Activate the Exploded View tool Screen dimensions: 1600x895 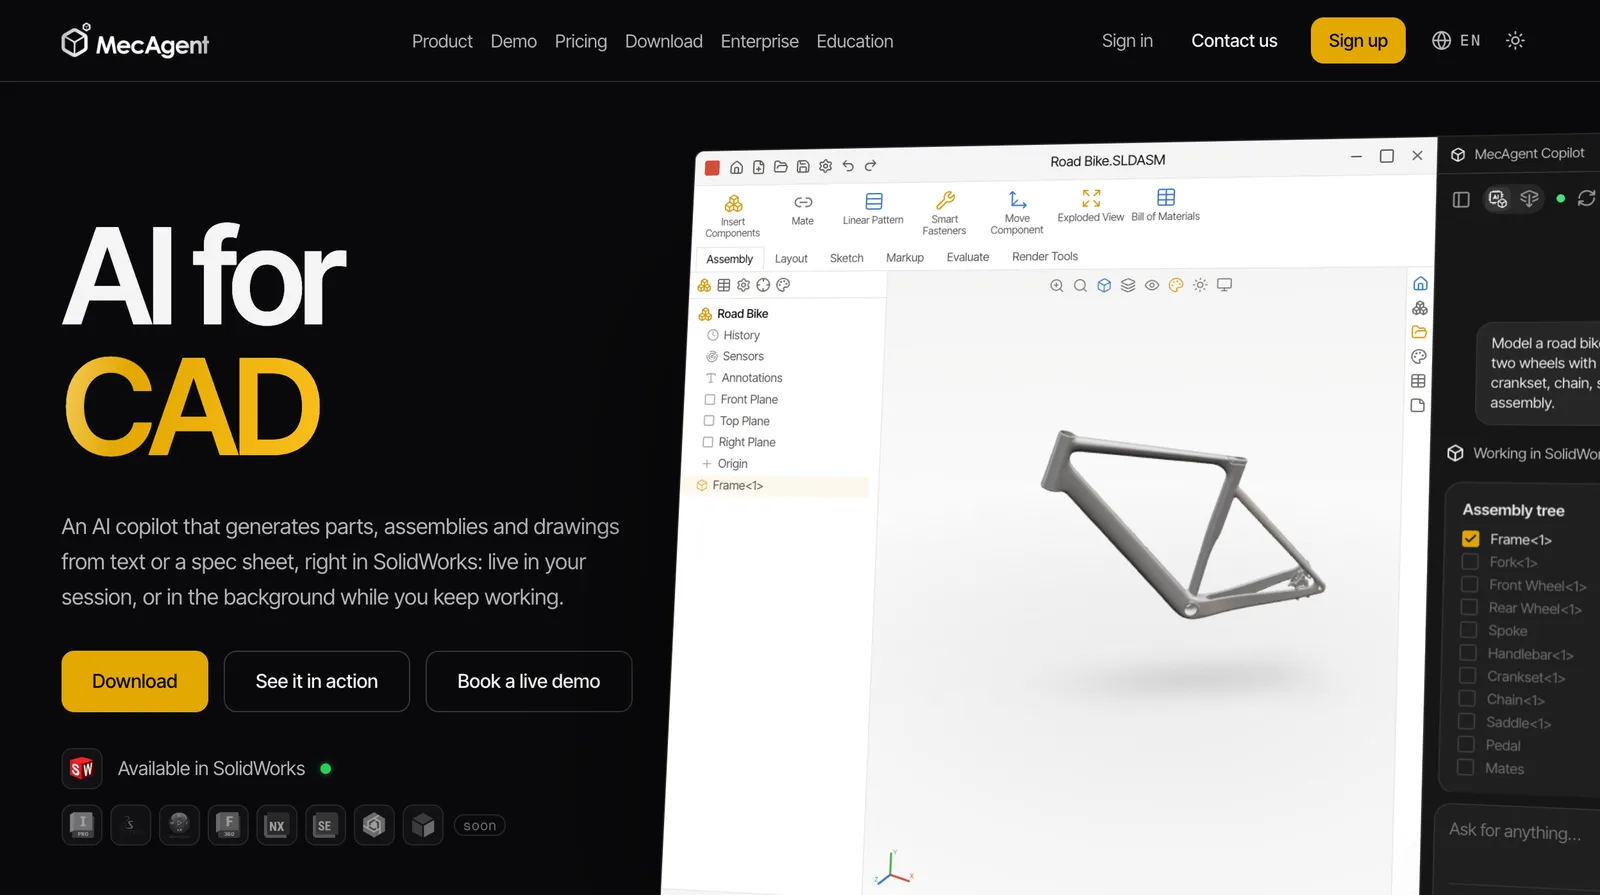pyautogui.click(x=1091, y=205)
